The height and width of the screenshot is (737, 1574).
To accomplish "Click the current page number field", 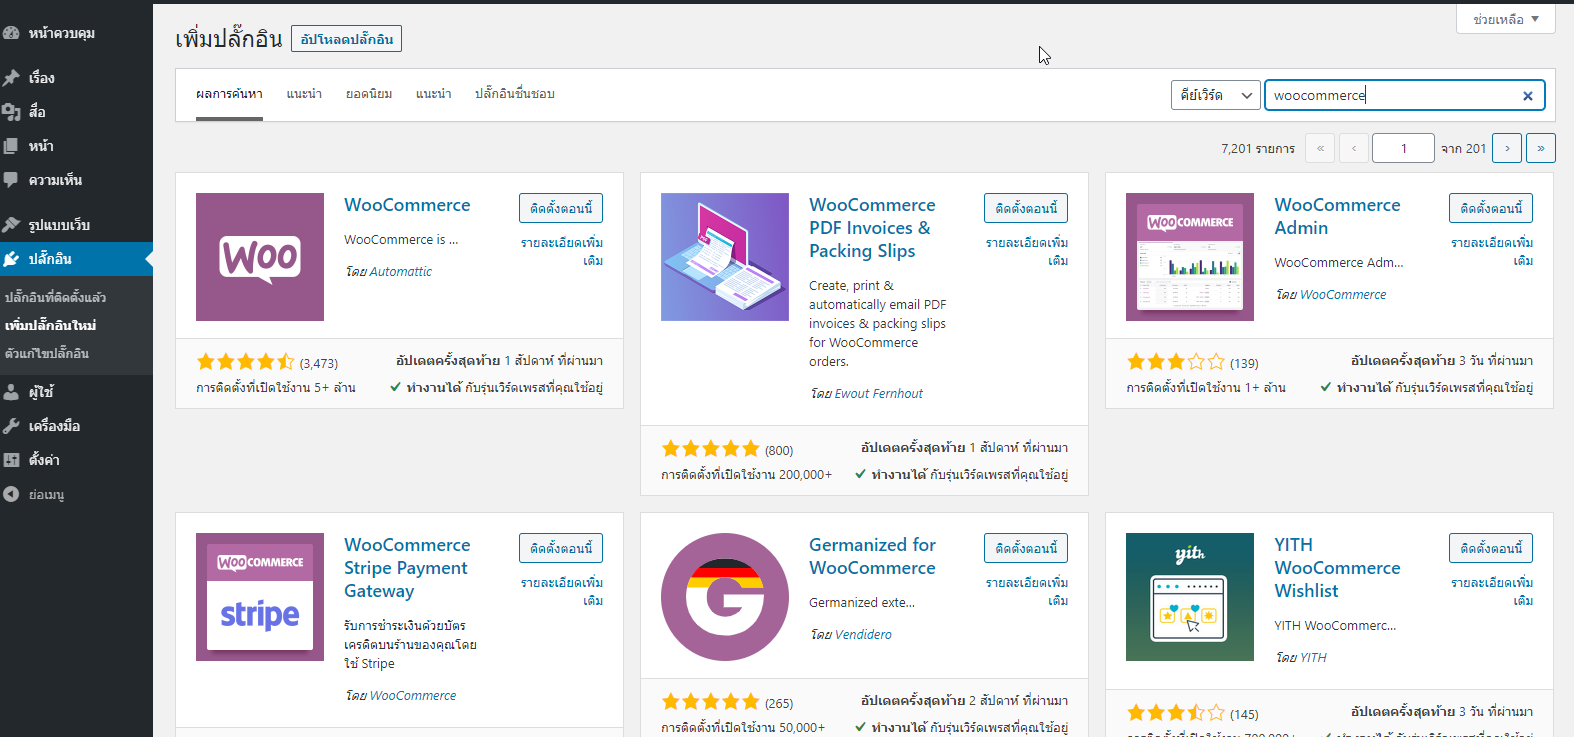I will coord(1403,148).
